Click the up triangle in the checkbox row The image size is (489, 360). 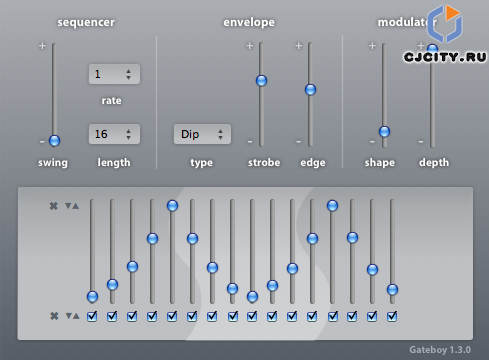point(76,316)
